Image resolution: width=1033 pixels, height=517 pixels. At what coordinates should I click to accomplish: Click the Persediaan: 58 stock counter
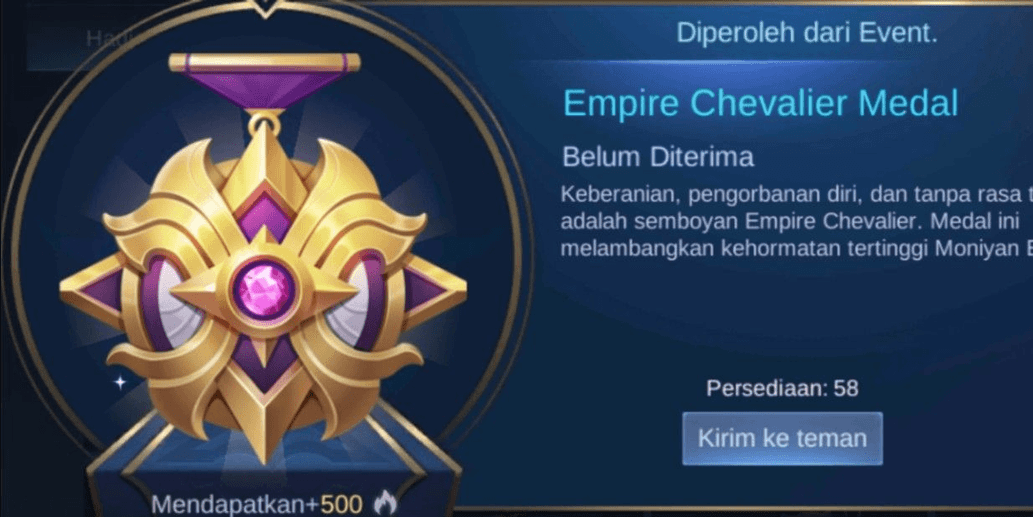(x=782, y=389)
